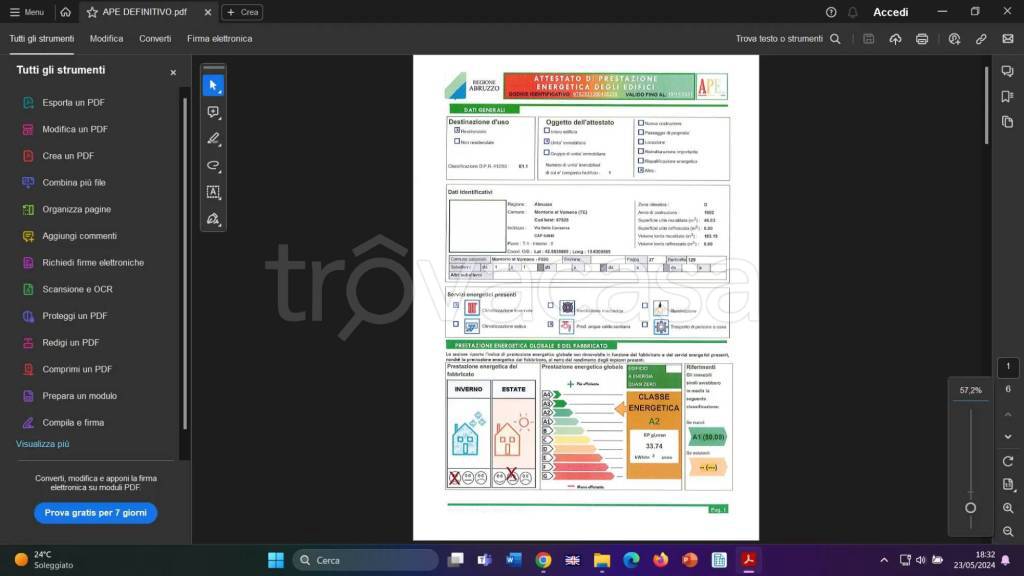
Task: Open the Menu hamburger button
Action: [26, 12]
